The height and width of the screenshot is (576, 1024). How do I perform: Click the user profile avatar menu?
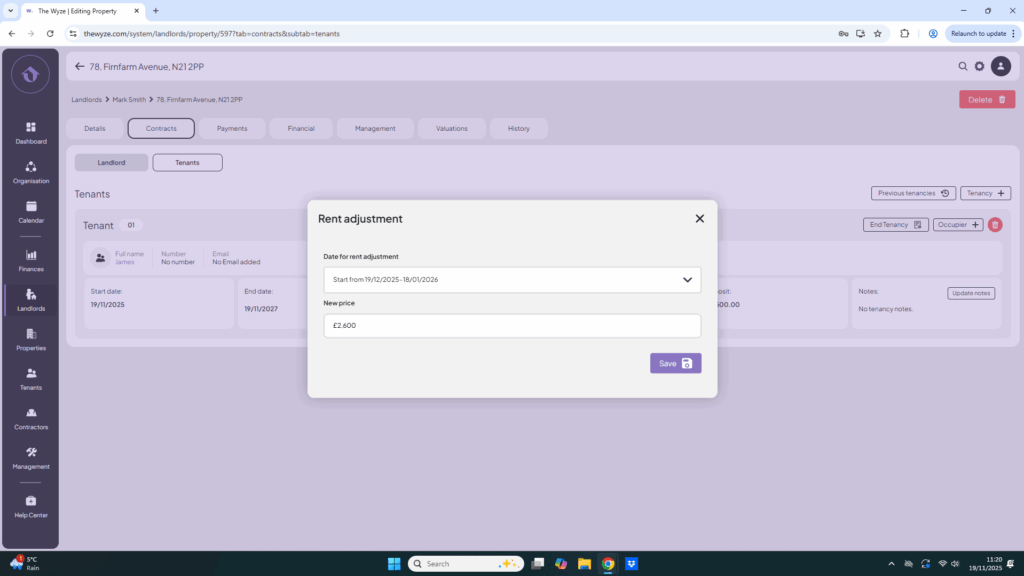pos(1000,67)
